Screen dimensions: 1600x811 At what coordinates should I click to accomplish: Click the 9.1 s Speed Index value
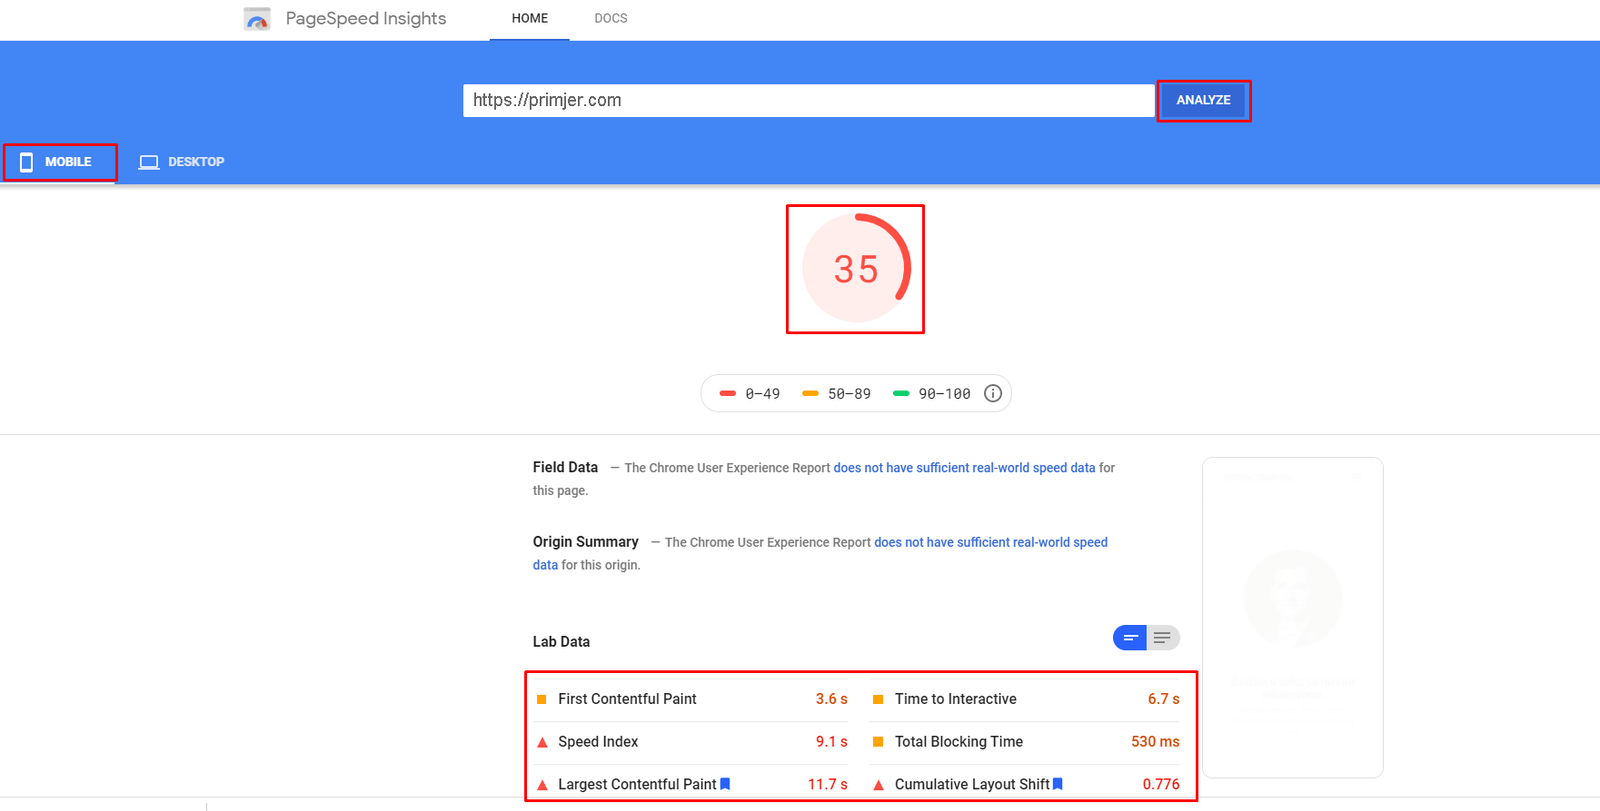(831, 742)
